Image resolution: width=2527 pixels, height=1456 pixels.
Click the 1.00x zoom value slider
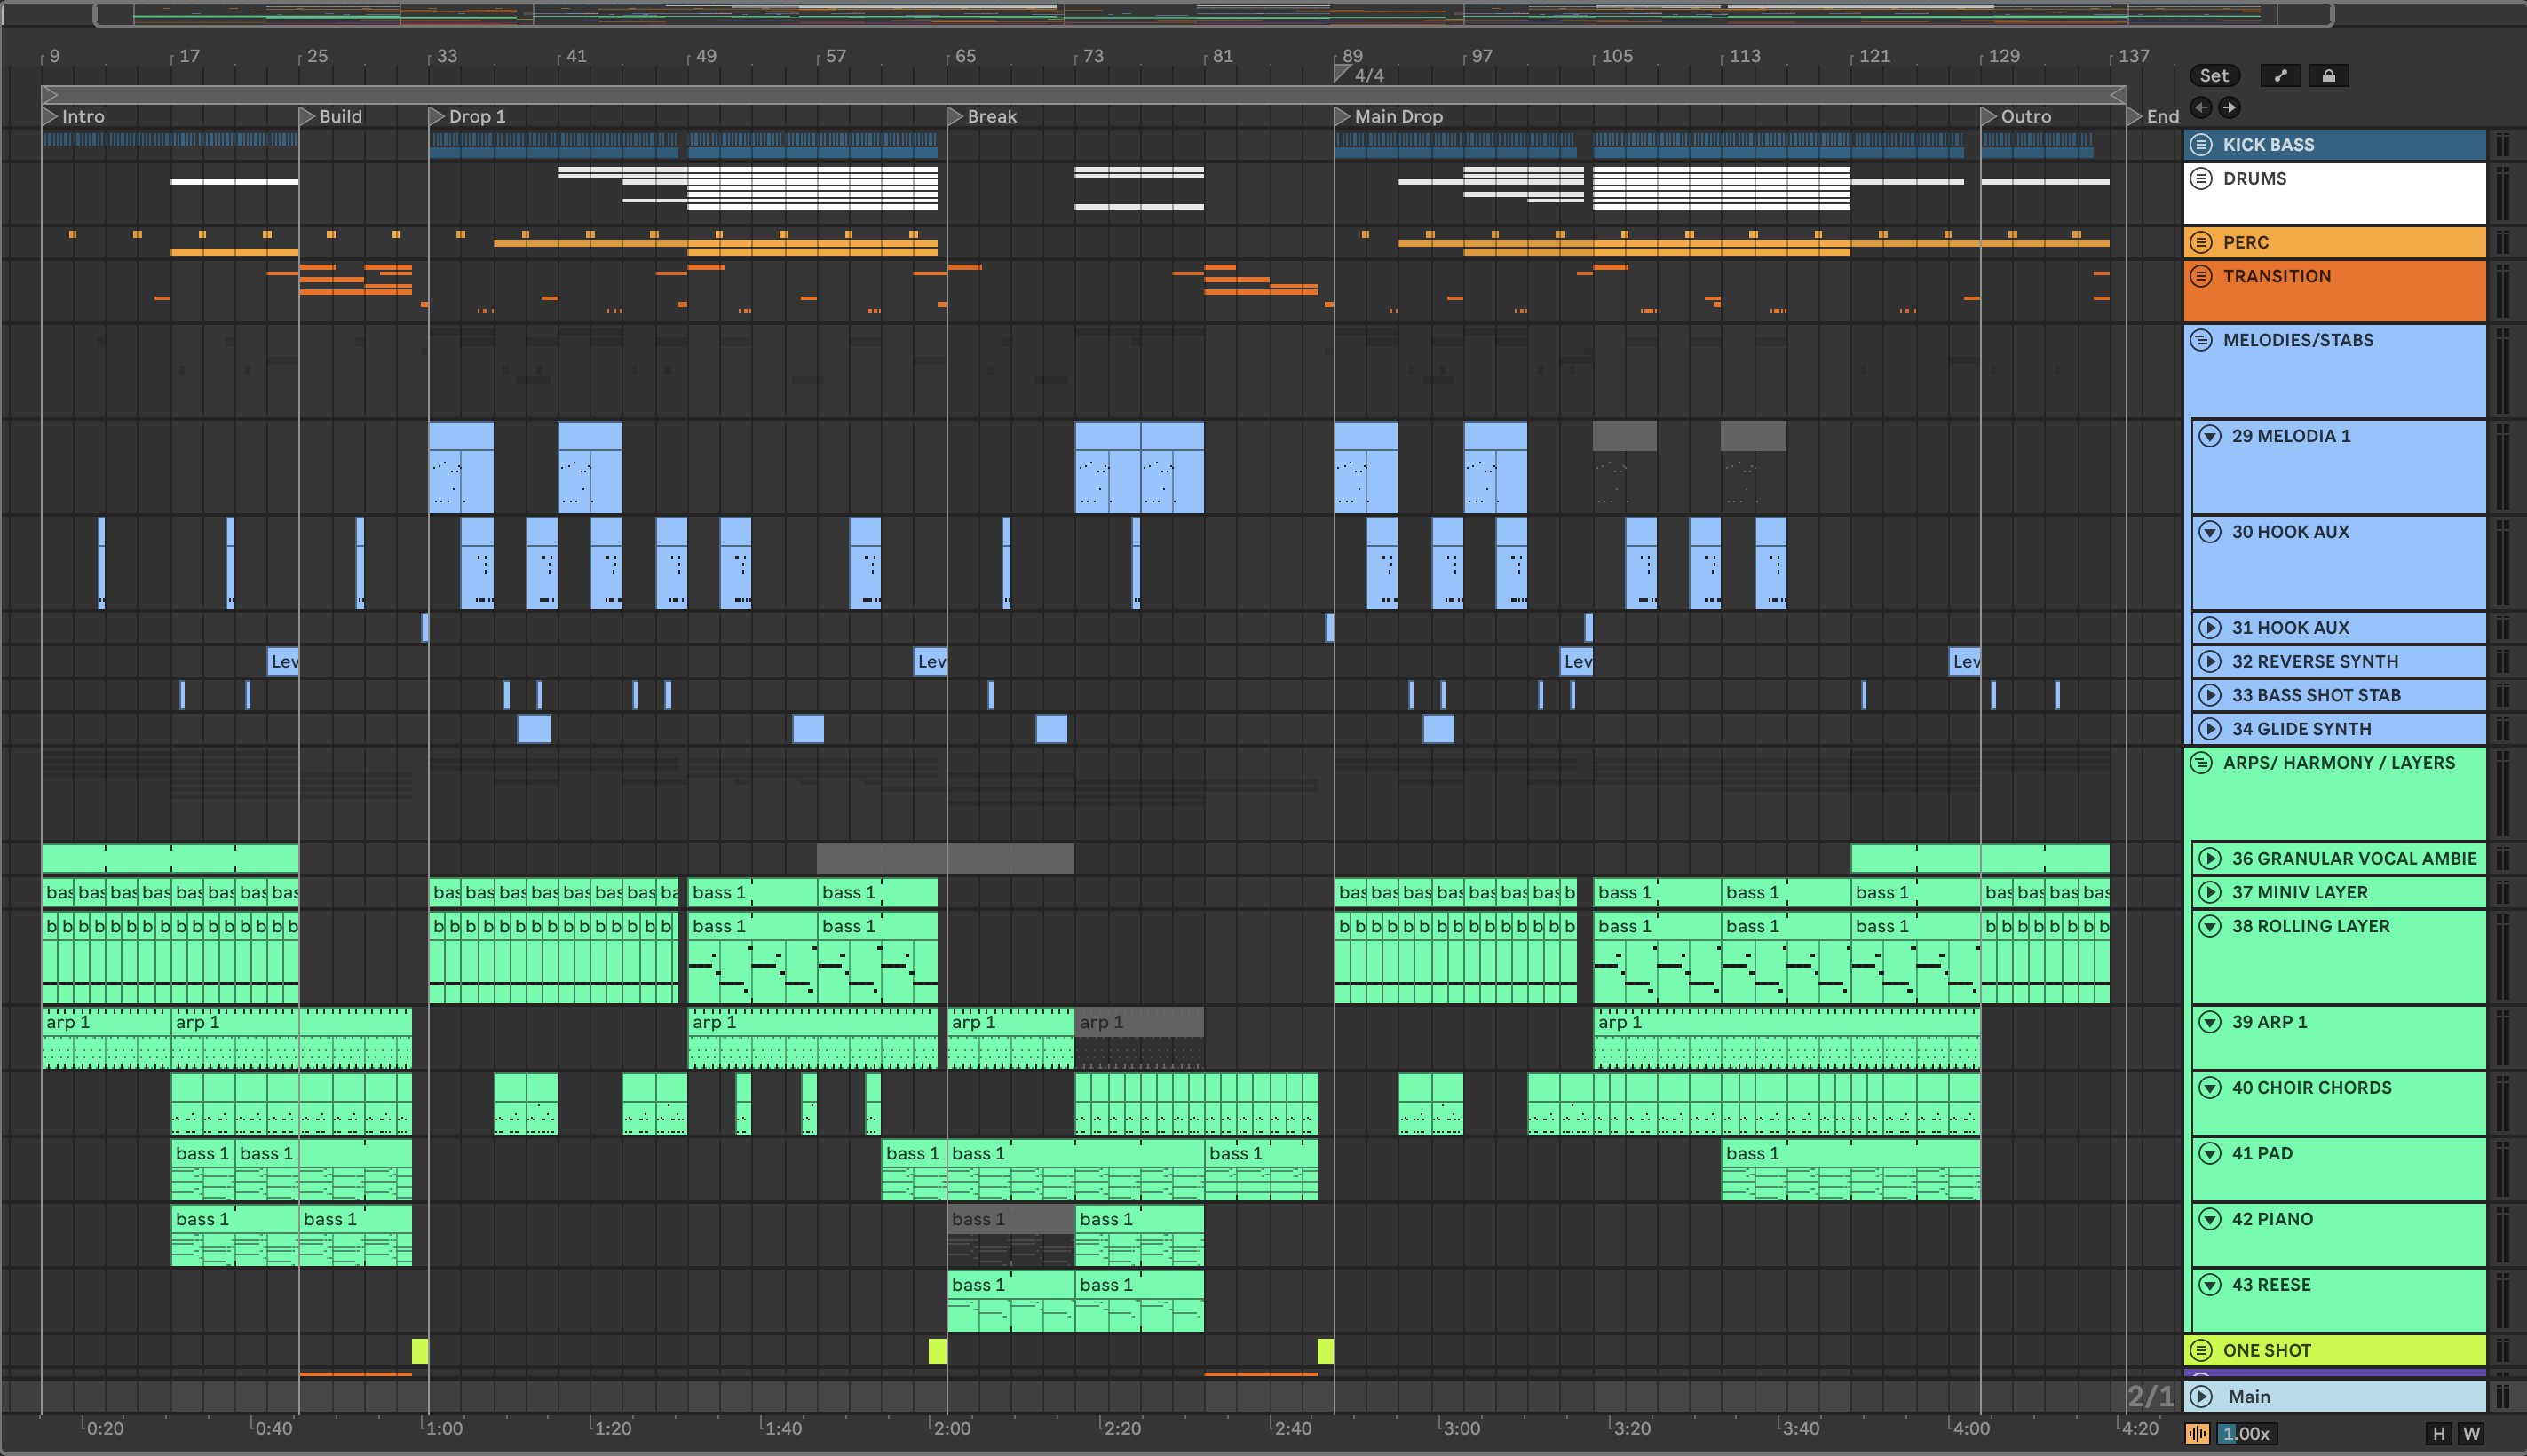coord(2246,1434)
